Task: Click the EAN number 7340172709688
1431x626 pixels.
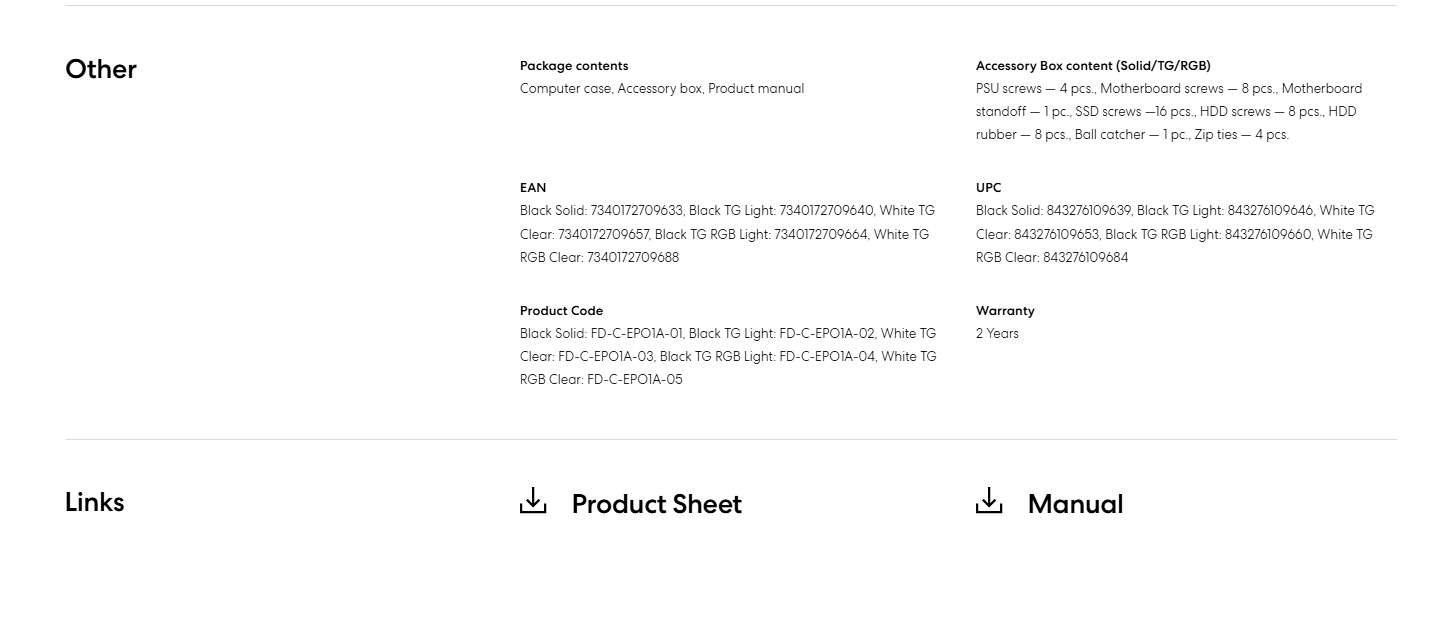Action: (632, 258)
